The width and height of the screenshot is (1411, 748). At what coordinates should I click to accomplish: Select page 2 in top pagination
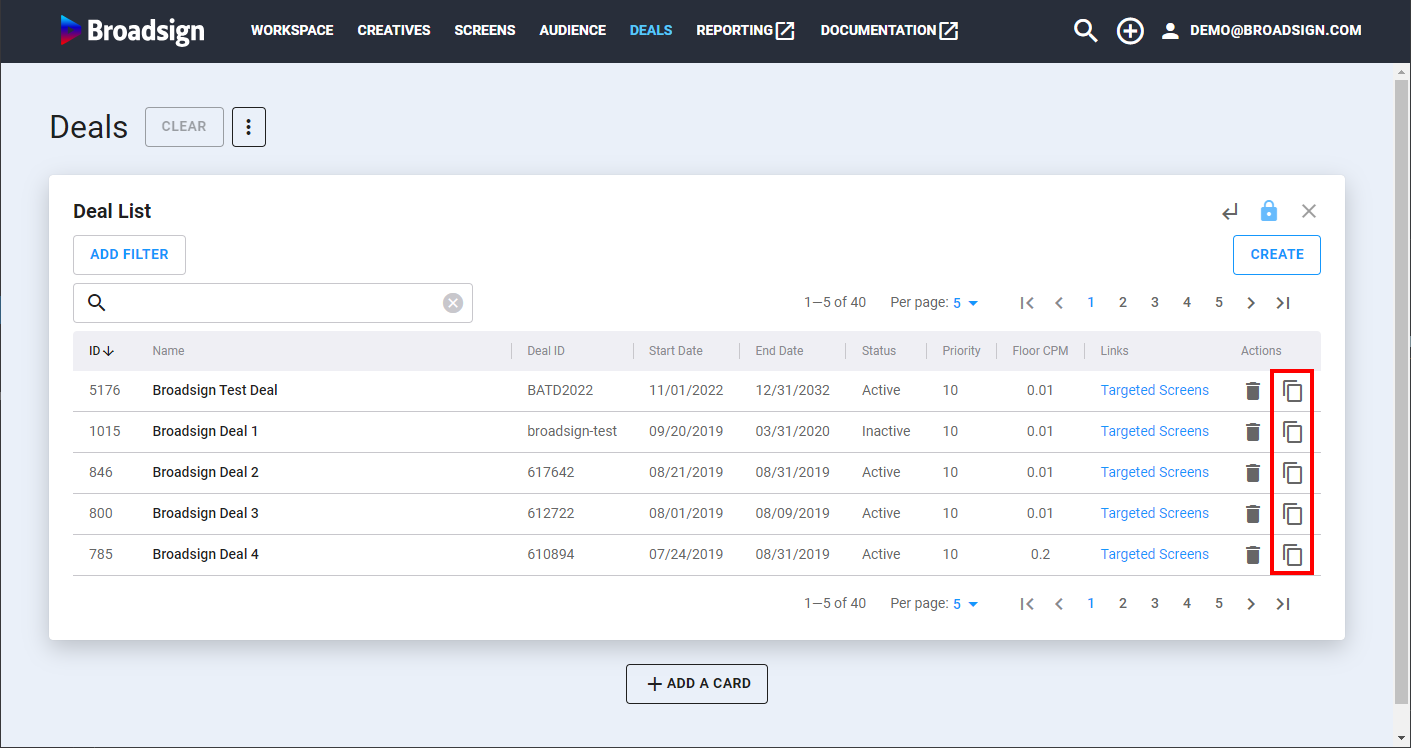(x=1123, y=303)
